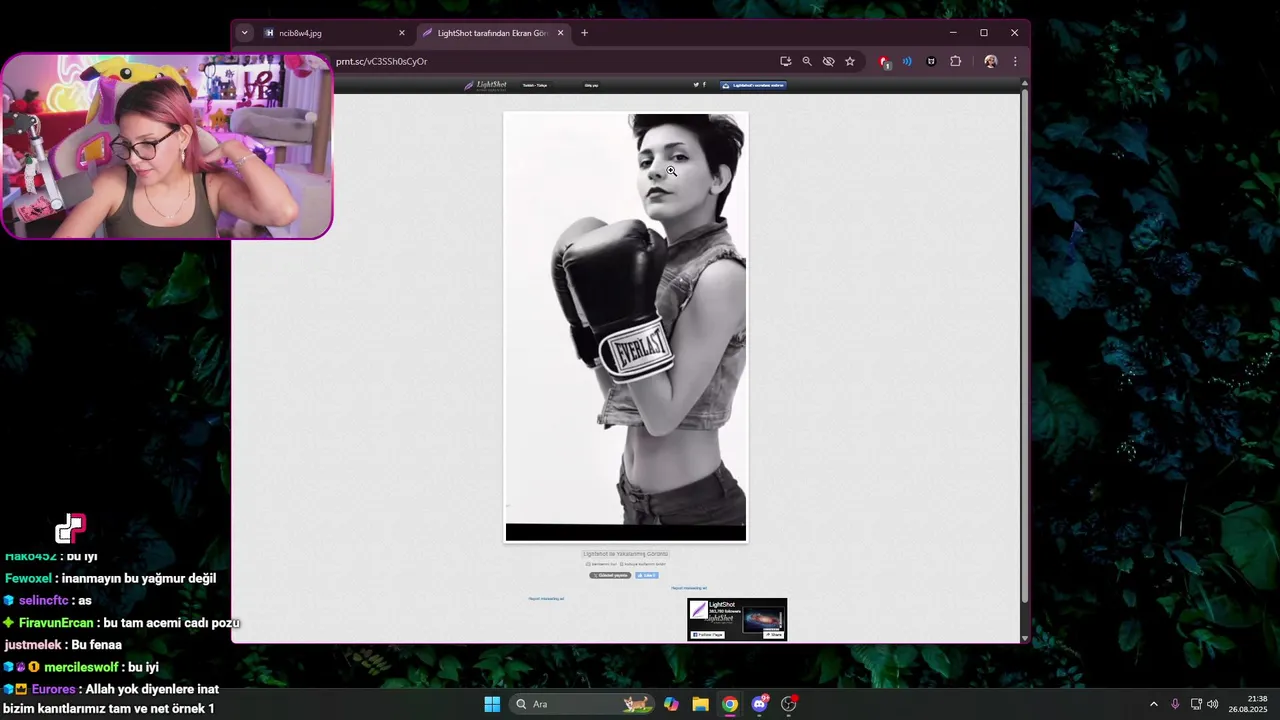The width and height of the screenshot is (1280, 720).
Task: Open the zoom magnifier in address bar
Action: pyautogui.click(x=807, y=61)
